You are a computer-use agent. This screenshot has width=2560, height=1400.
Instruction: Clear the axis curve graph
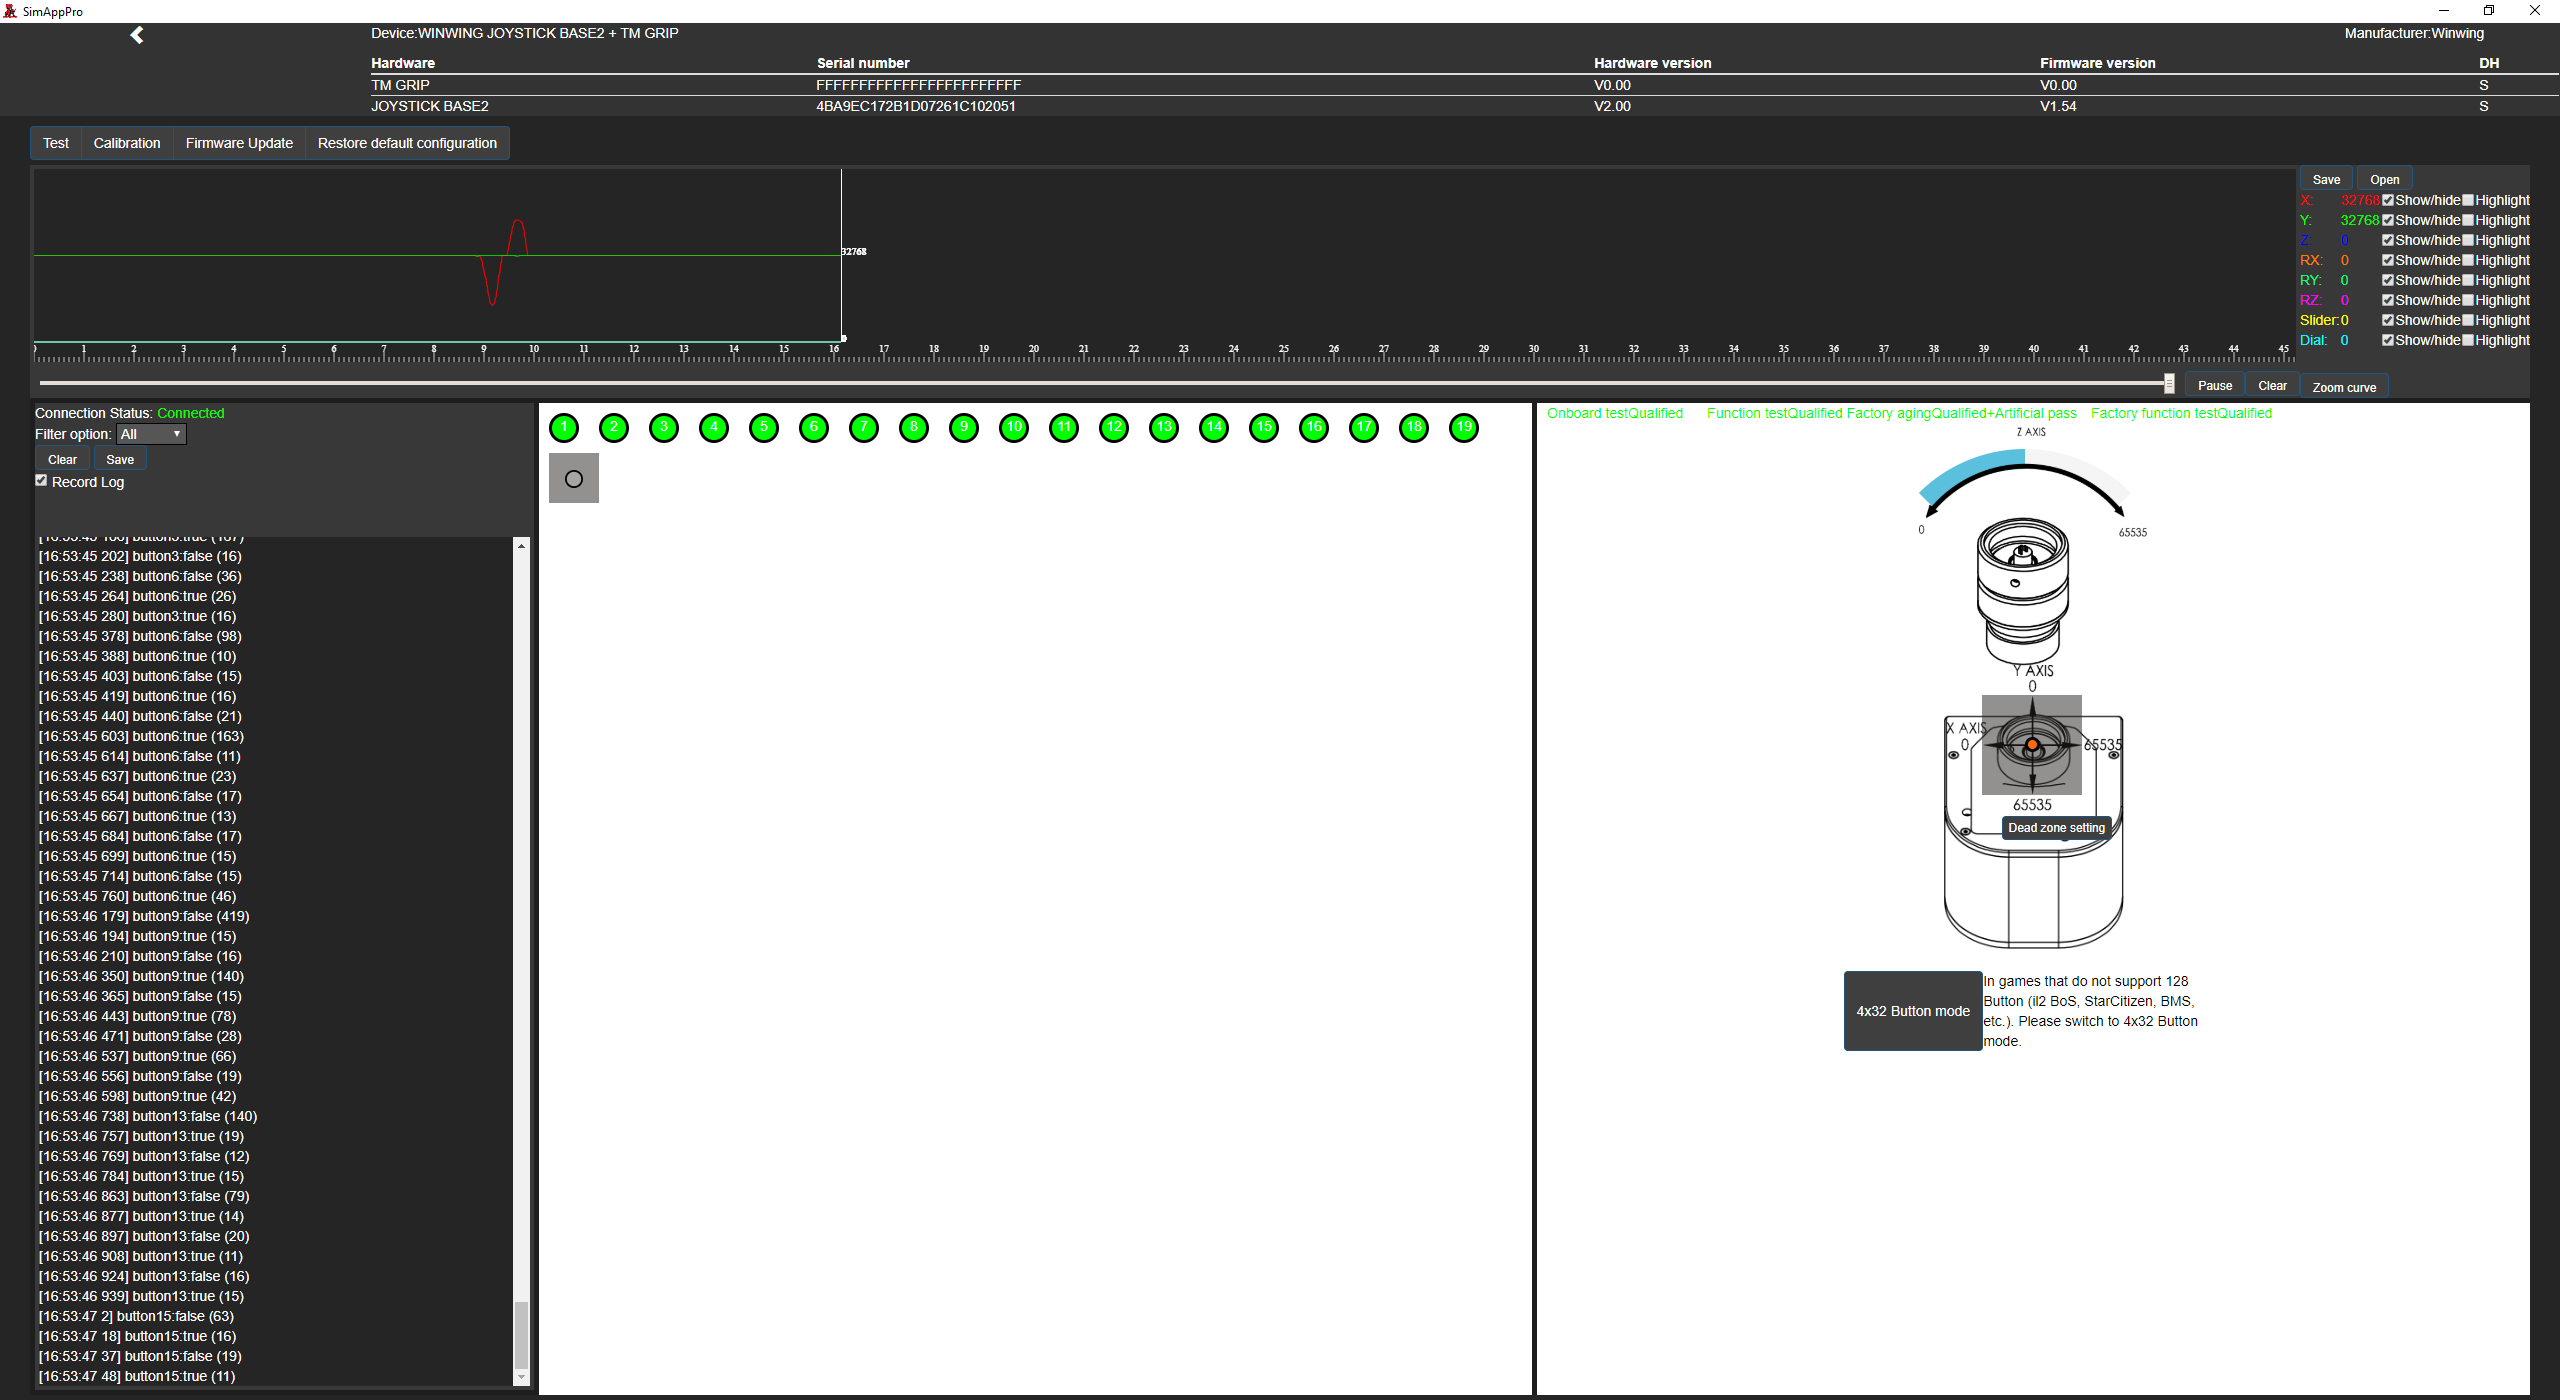tap(2272, 386)
